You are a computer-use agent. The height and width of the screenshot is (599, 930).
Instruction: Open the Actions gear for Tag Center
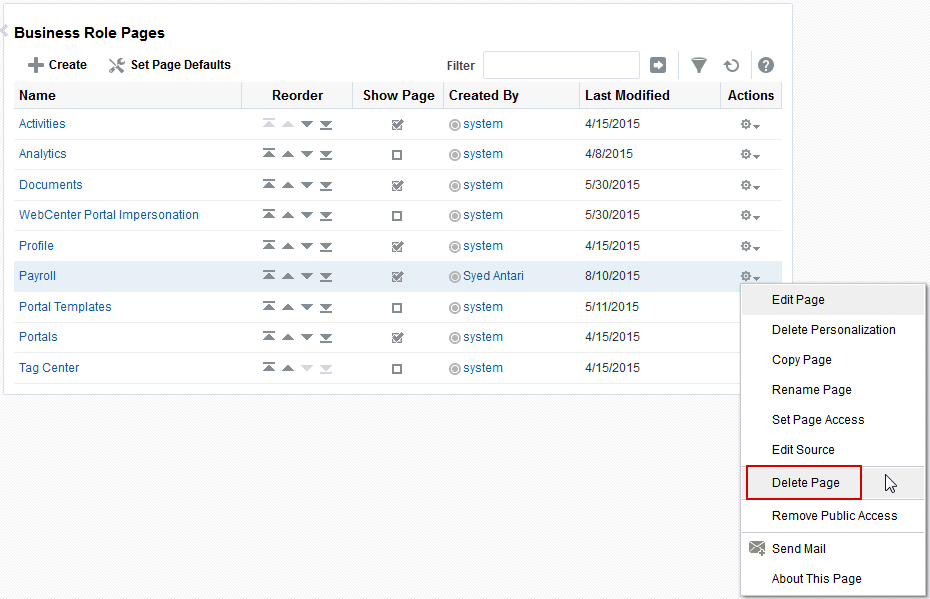pyautogui.click(x=744, y=368)
